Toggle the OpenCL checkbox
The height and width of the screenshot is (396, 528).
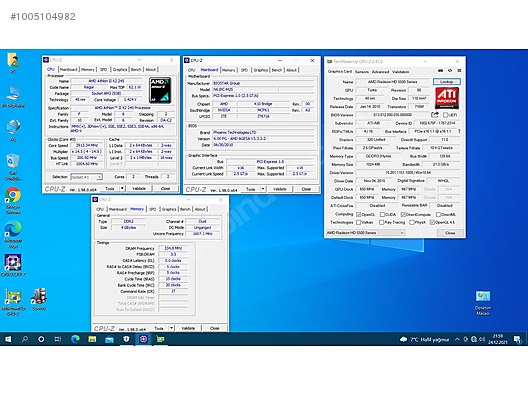358,214
